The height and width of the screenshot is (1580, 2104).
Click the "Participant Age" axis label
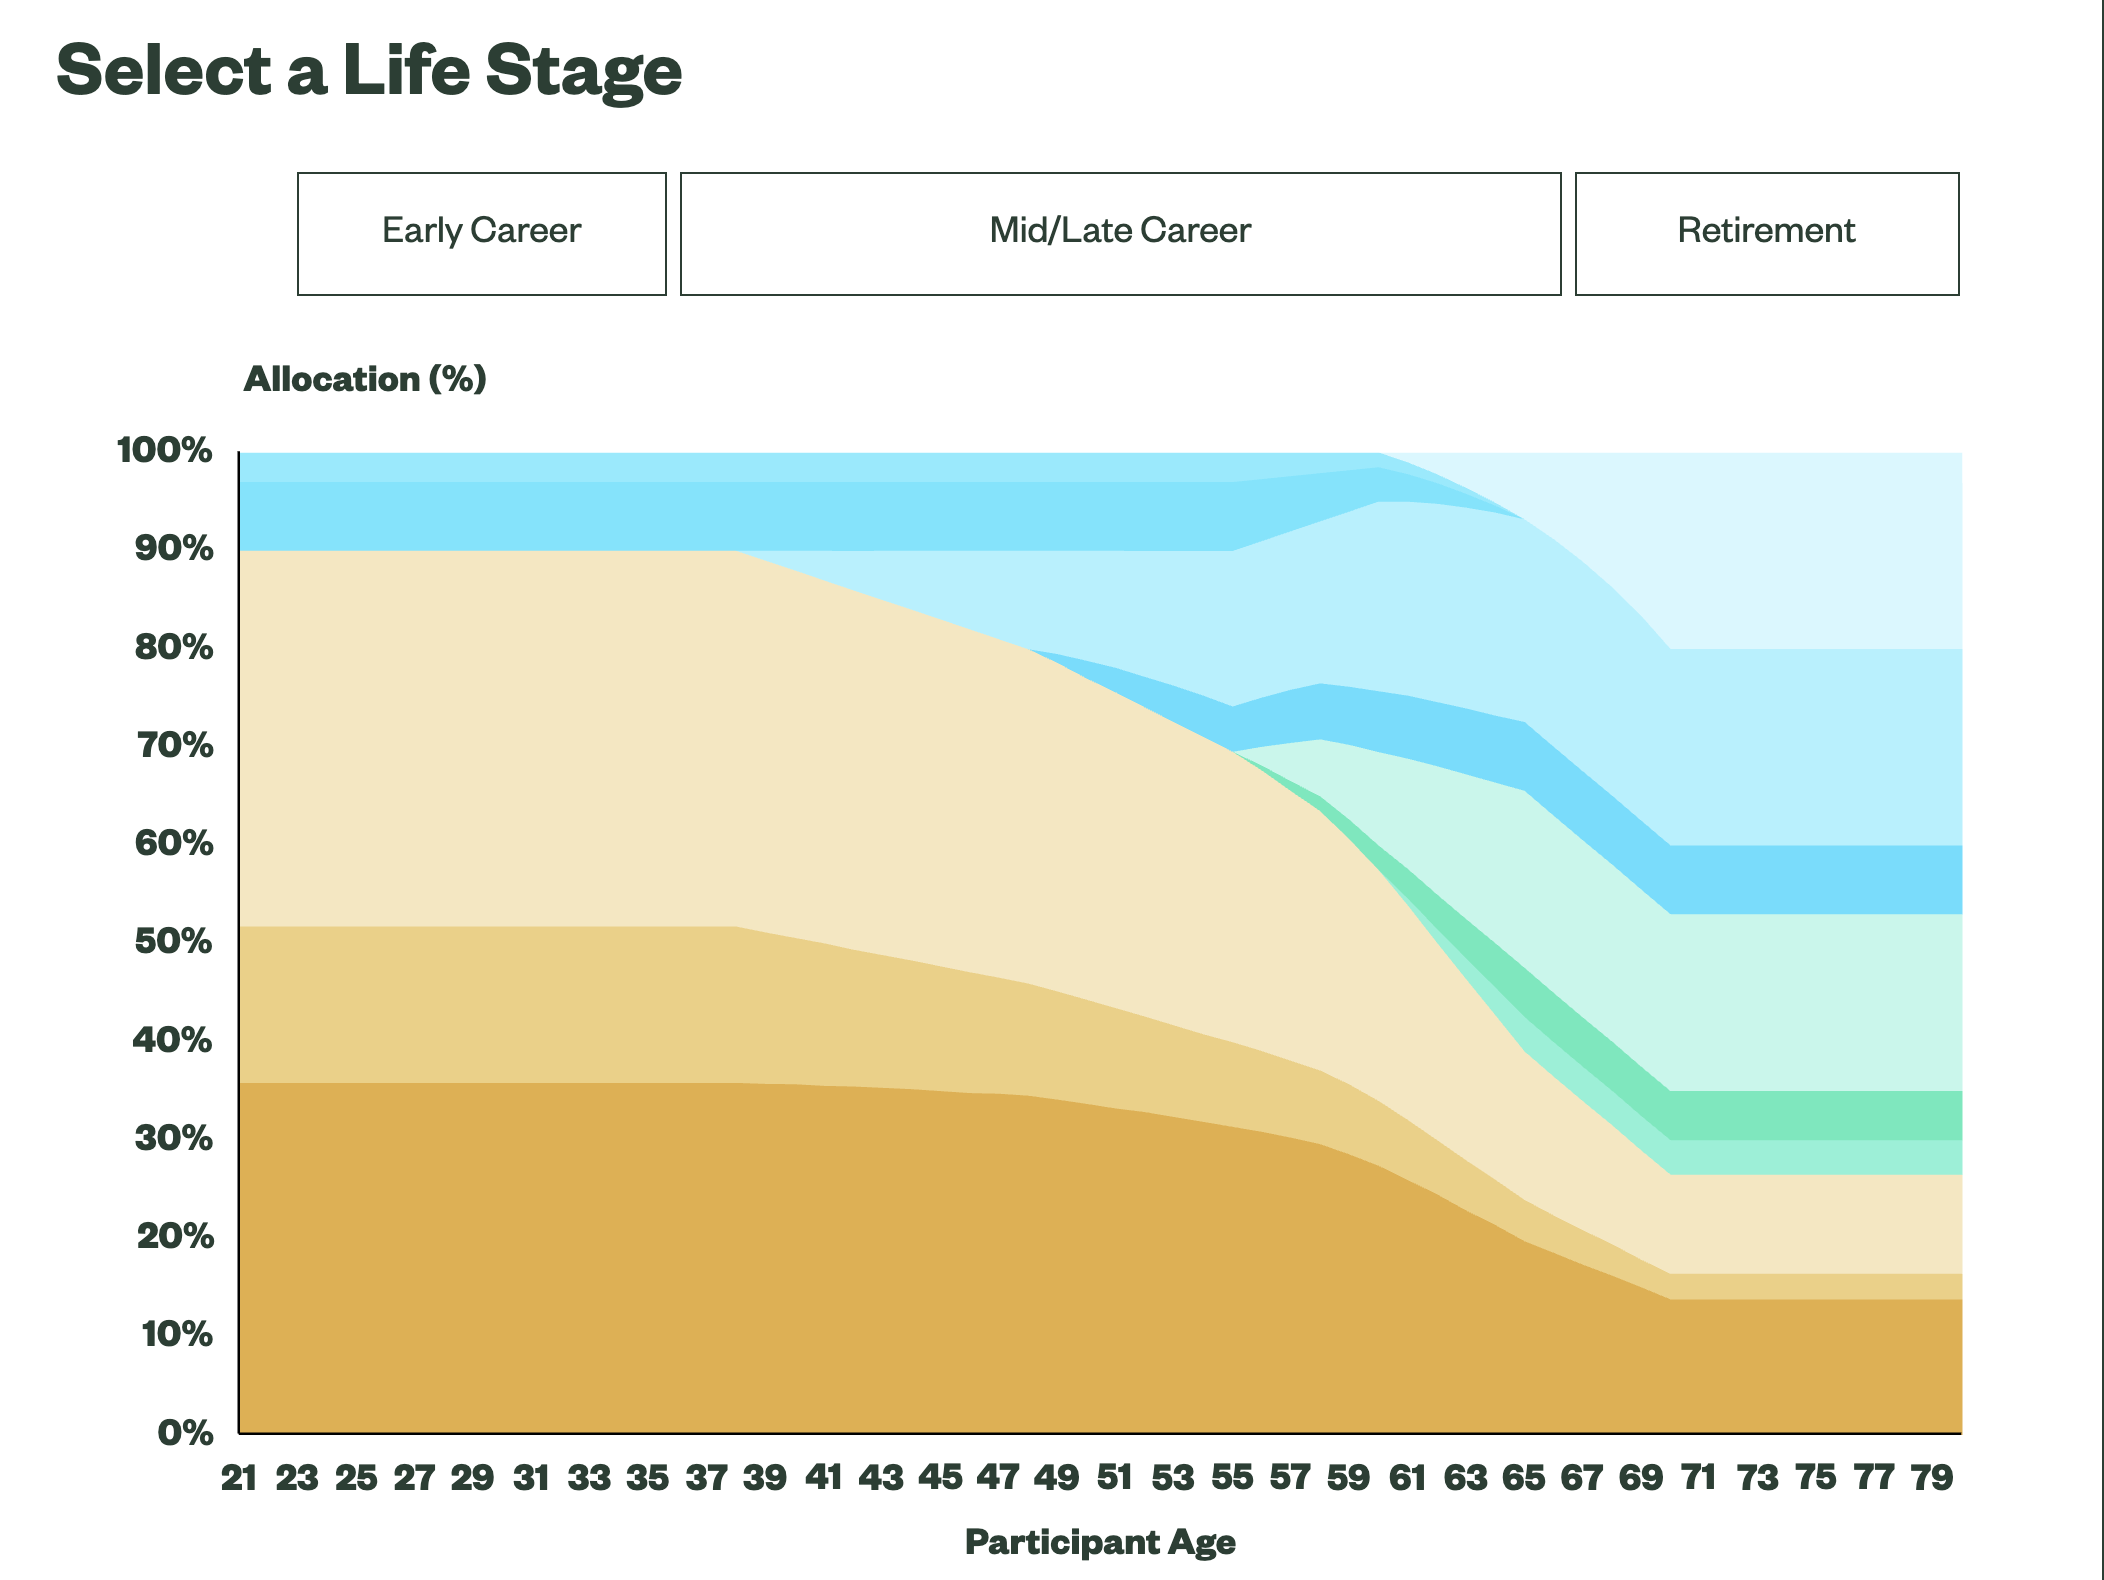click(1100, 1542)
